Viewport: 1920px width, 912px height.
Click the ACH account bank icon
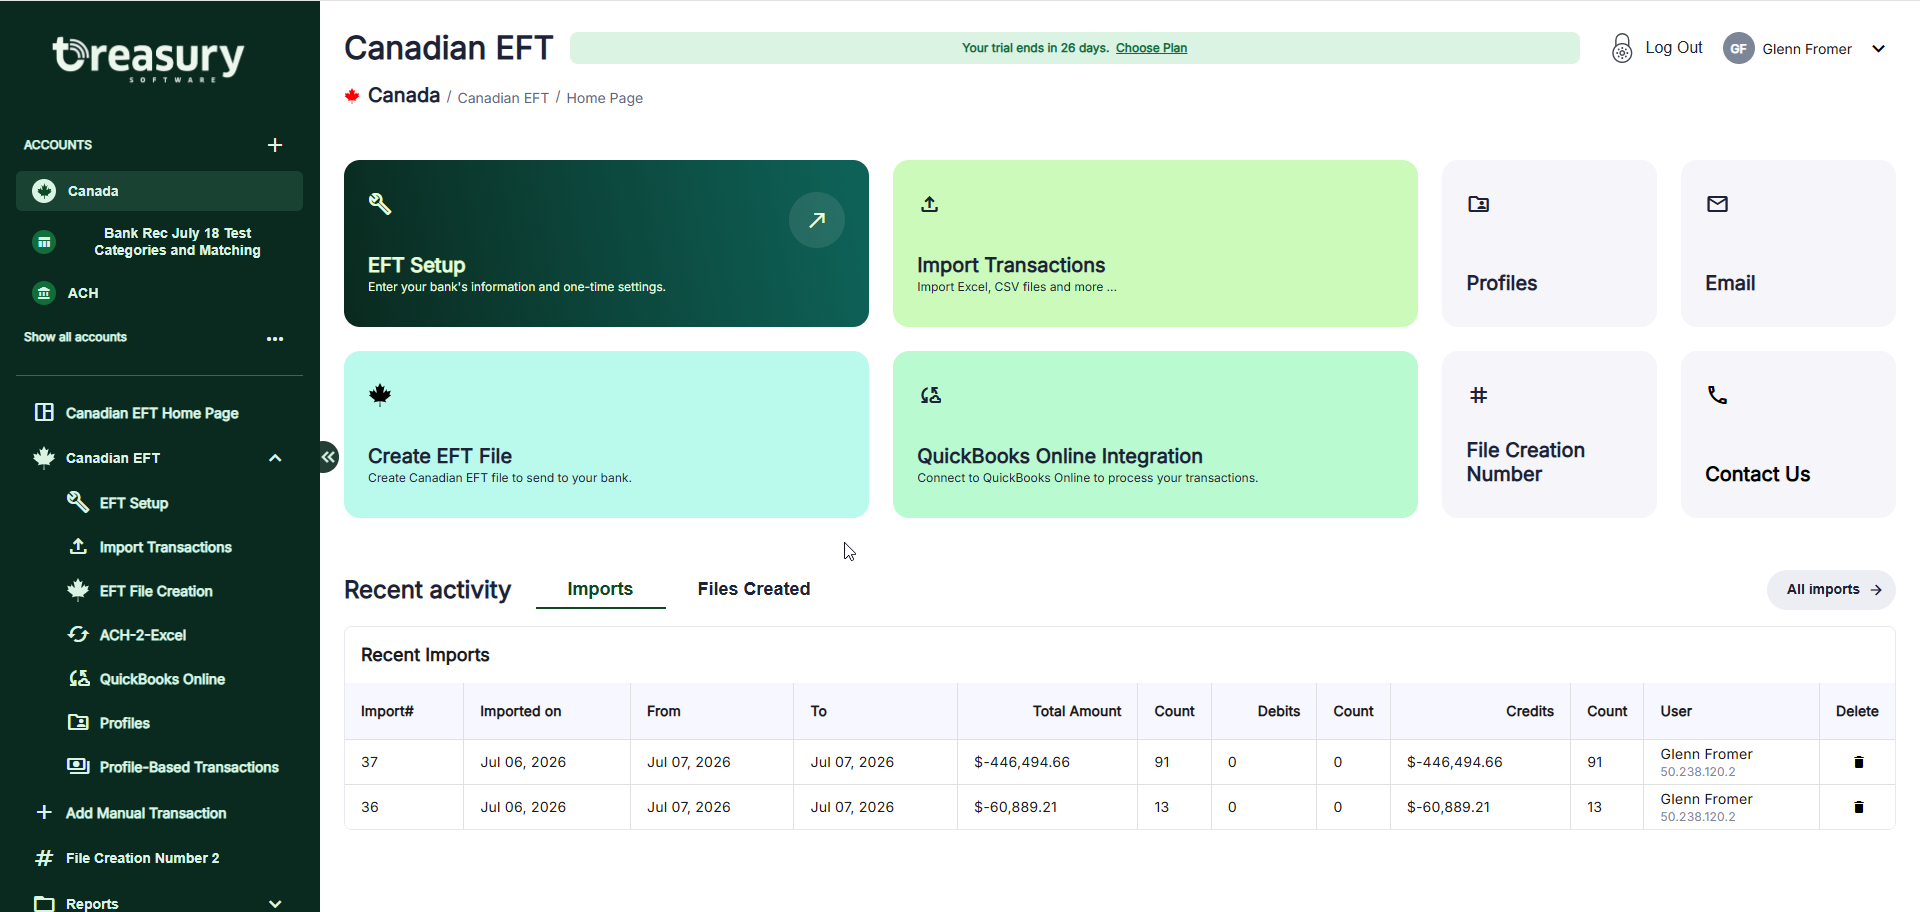[x=44, y=293]
